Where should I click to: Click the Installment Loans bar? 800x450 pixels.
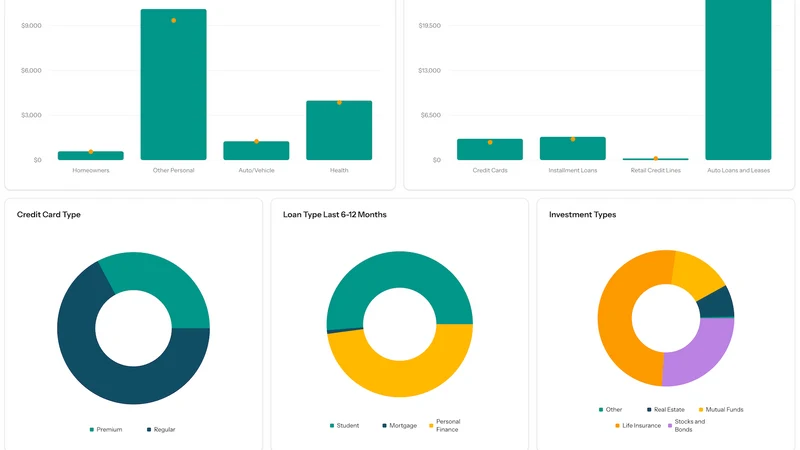[x=572, y=148]
